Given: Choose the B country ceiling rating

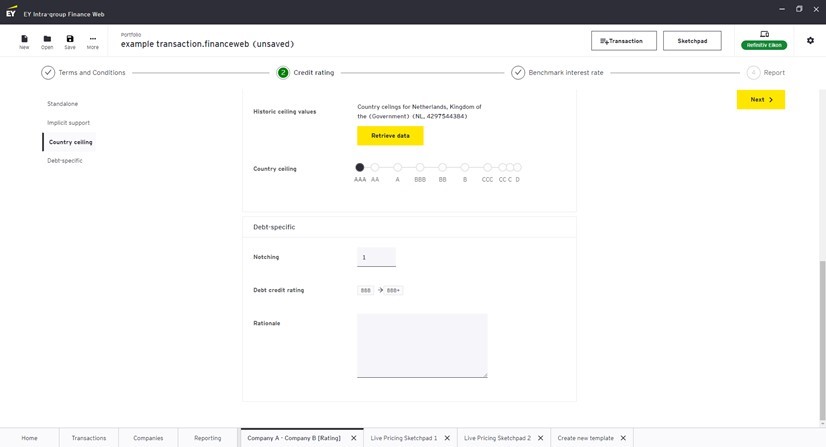Looking at the screenshot, I should point(465,168).
